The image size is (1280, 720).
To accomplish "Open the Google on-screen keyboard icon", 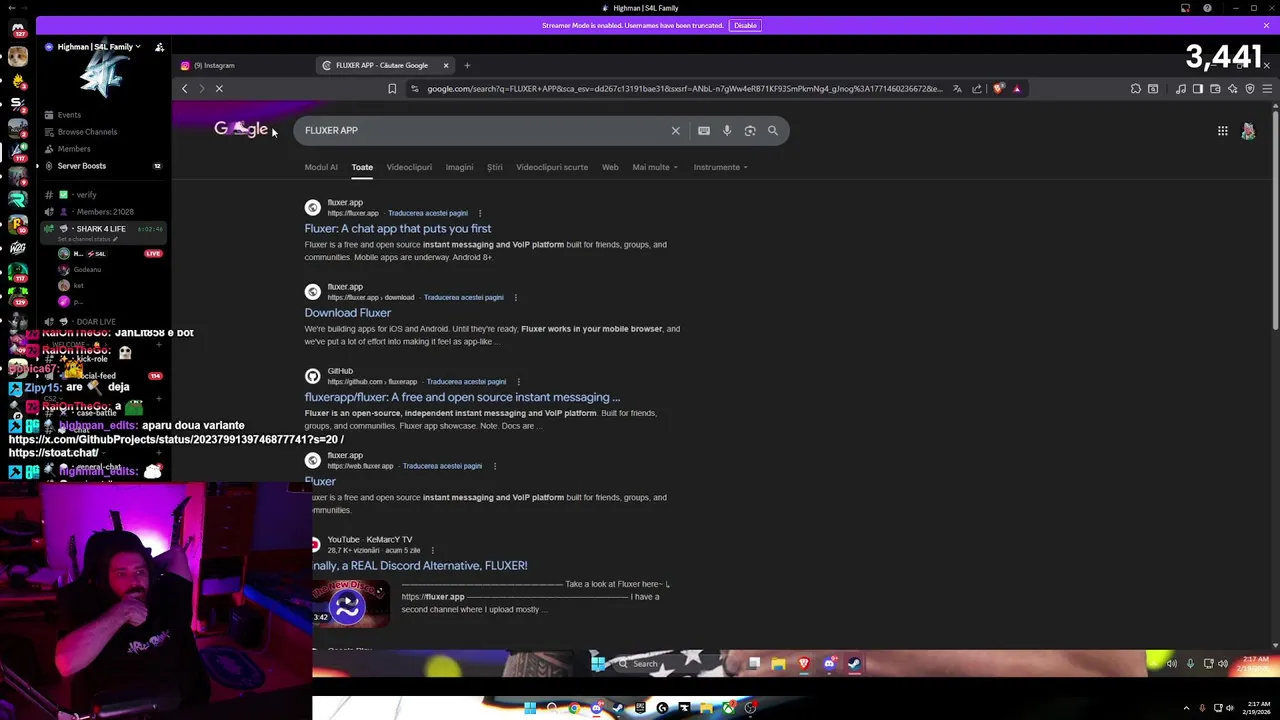I will (704, 130).
